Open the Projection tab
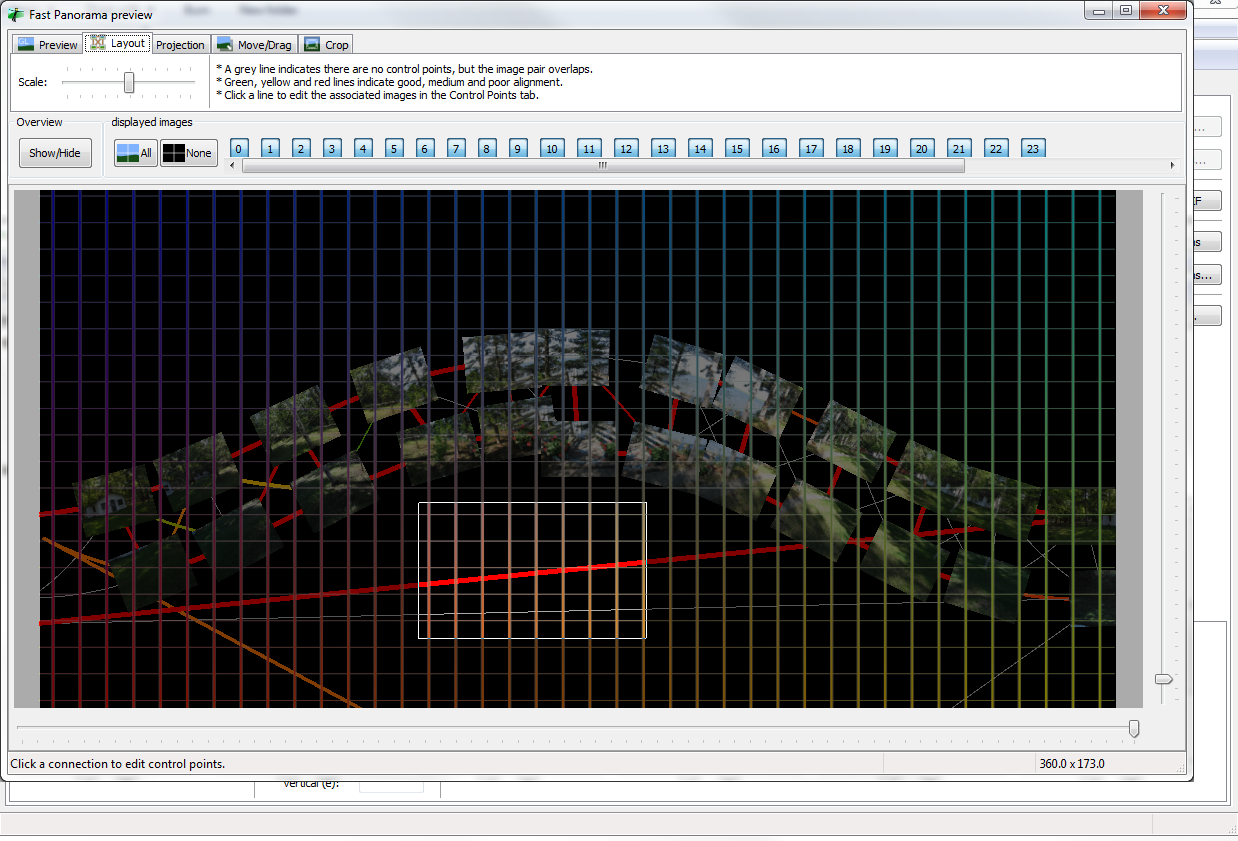Viewport: 1238px width, 841px height. 180,45
